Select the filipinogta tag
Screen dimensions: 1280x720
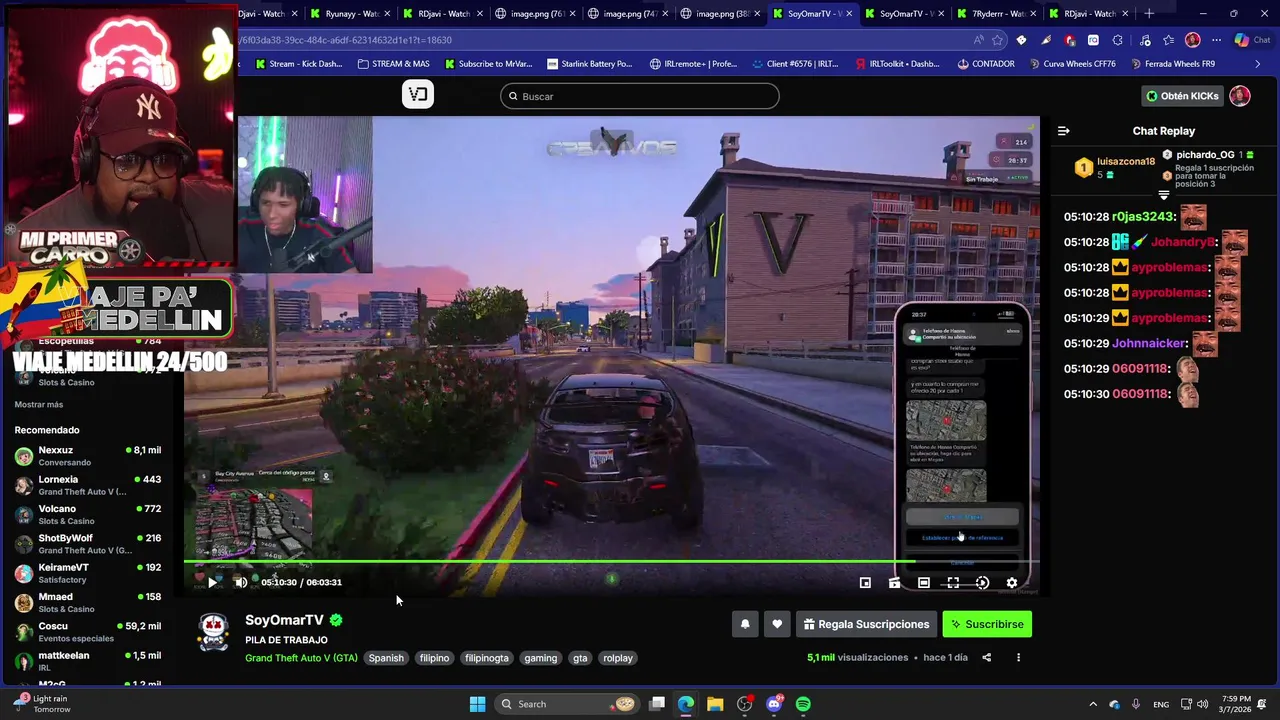coord(487,658)
